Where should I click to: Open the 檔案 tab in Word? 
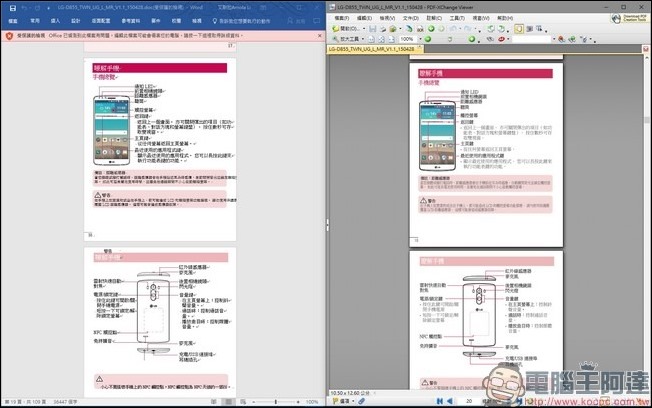tap(13, 21)
